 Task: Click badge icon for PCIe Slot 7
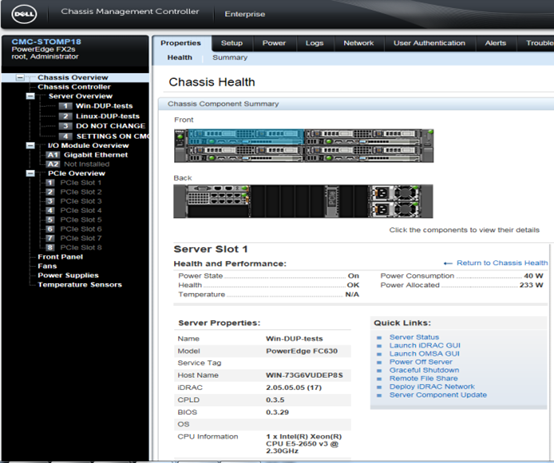[x=50, y=238]
